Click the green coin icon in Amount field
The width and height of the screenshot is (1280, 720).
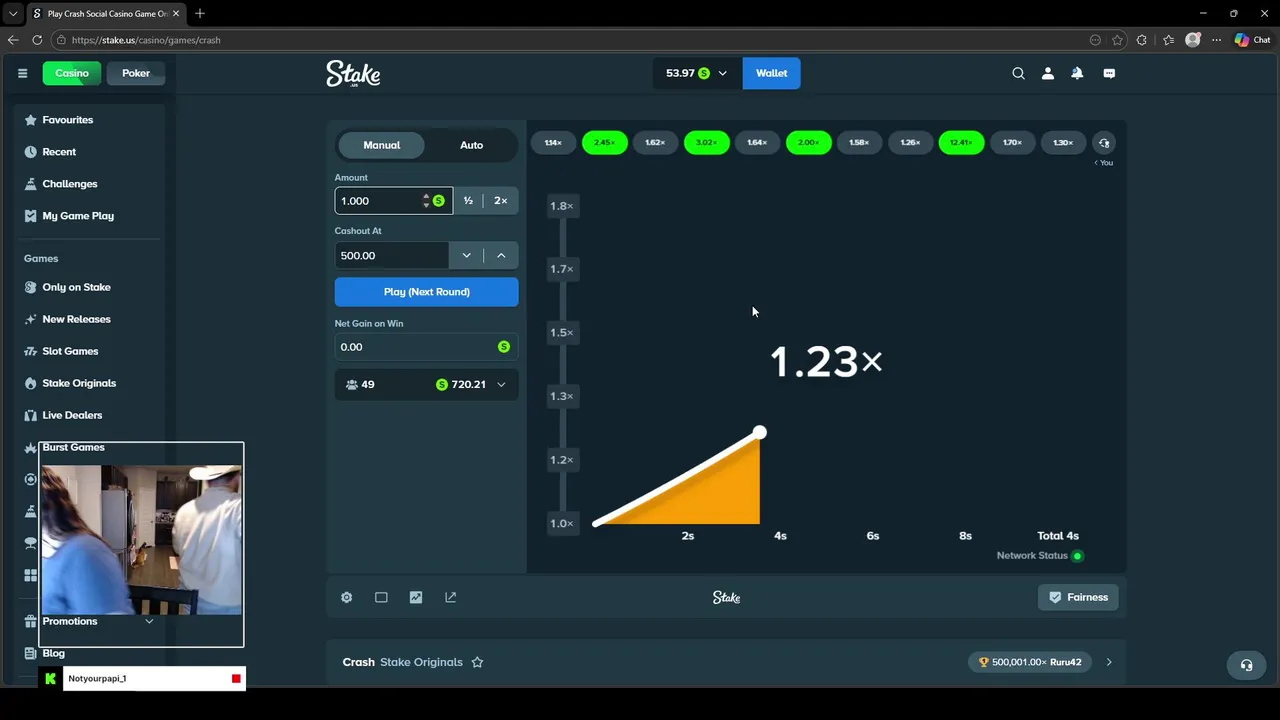point(438,201)
